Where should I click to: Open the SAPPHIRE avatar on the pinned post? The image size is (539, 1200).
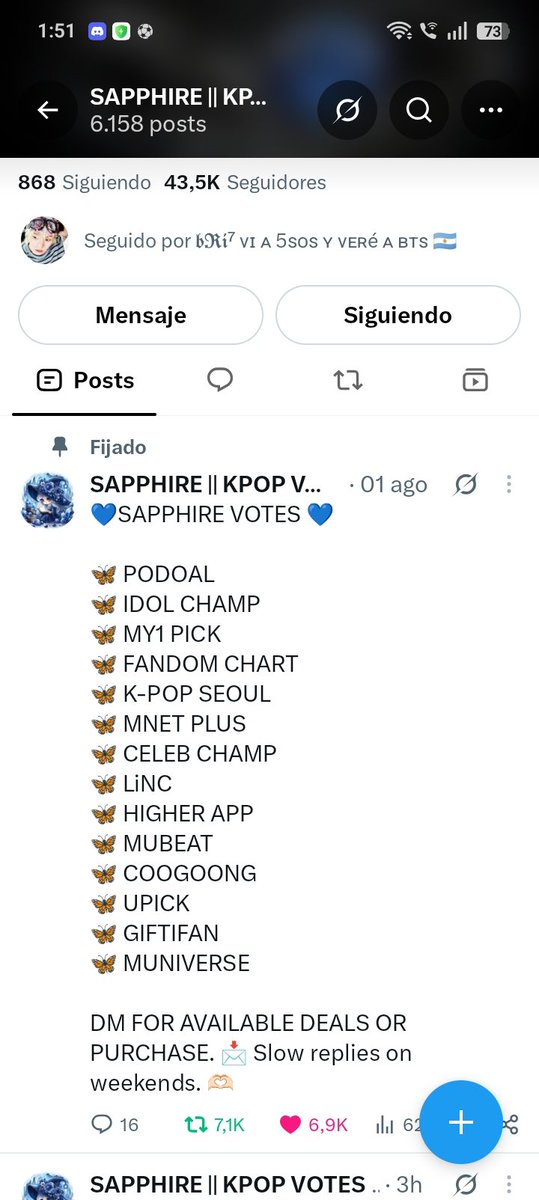point(47,499)
